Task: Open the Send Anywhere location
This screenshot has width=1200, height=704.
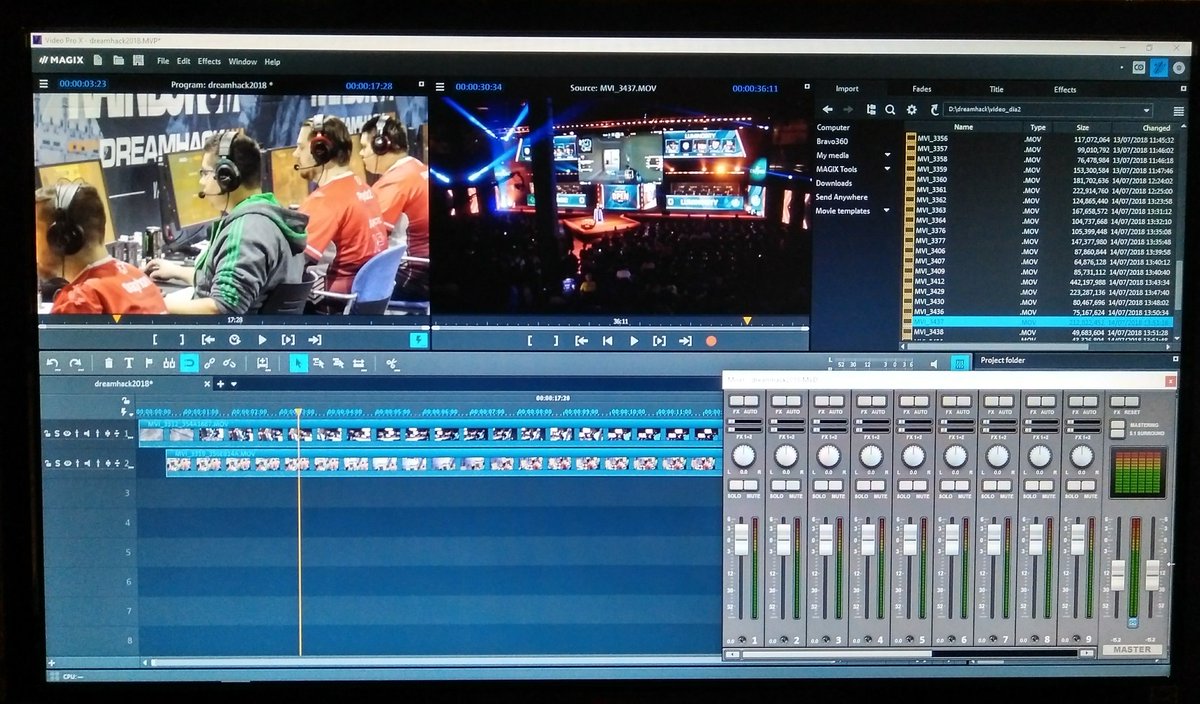Action: (x=842, y=197)
